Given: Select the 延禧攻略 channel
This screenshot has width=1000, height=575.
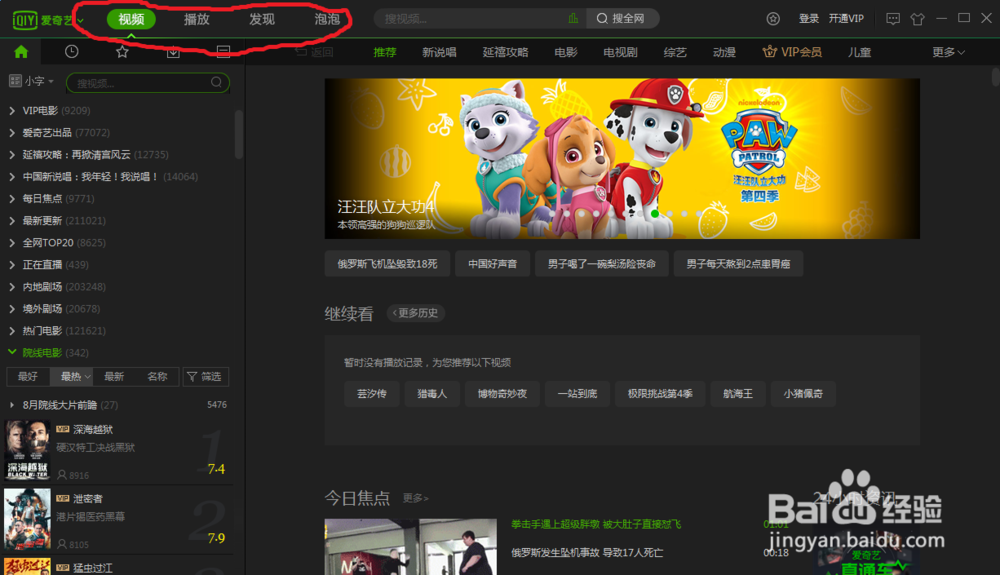Looking at the screenshot, I should [505, 52].
